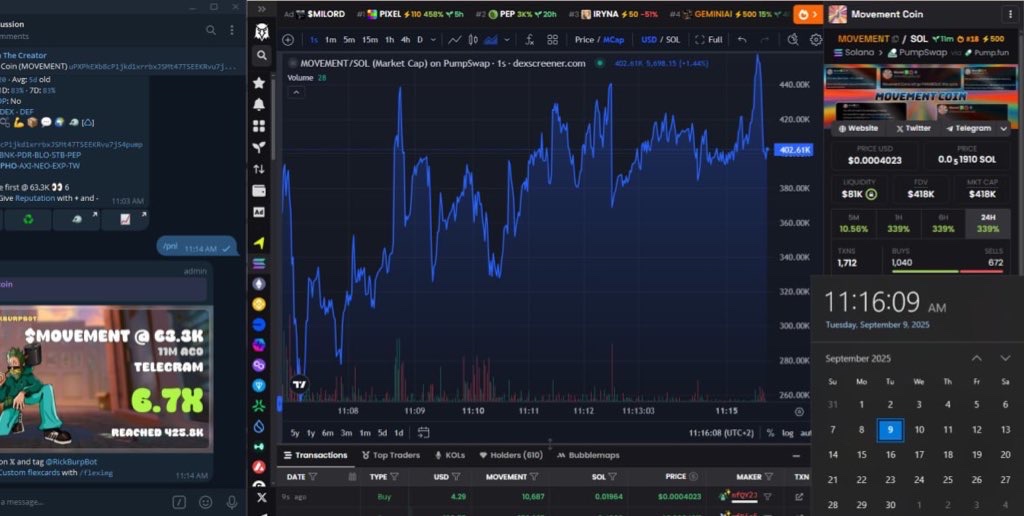Click orange trending fire button
This screenshot has height=516, width=1024.
click(x=807, y=14)
